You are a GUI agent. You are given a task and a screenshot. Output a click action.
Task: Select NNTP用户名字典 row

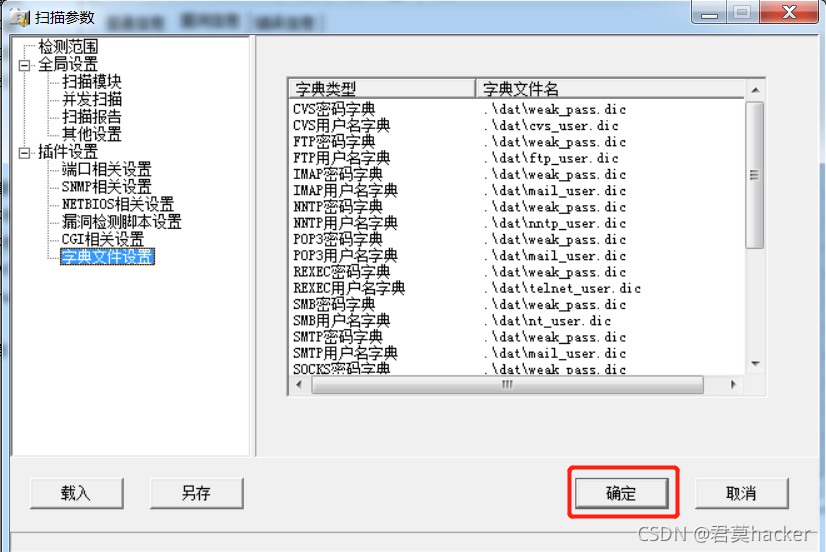[x=516, y=223]
